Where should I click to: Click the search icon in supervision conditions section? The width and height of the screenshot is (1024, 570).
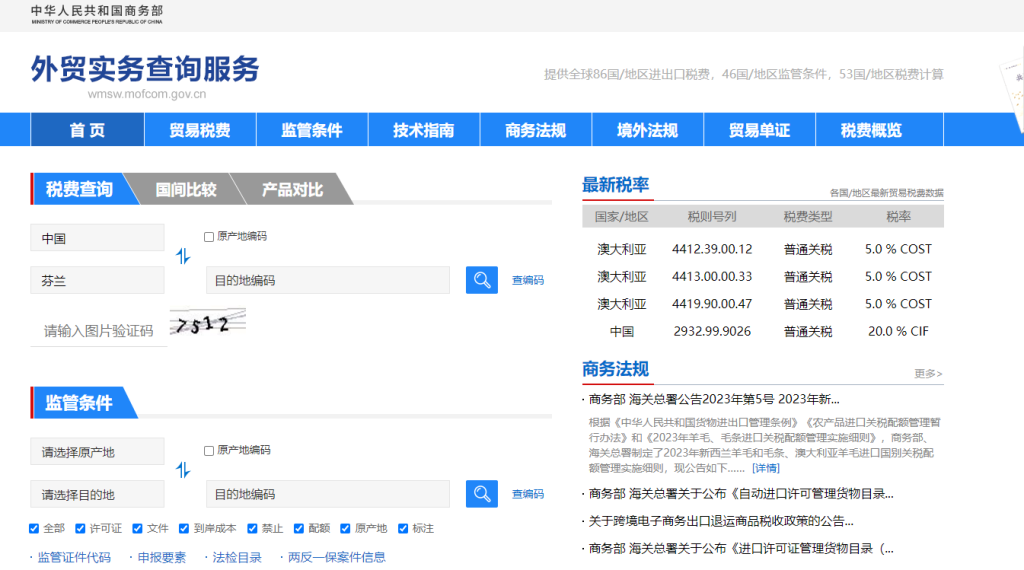pyautogui.click(x=481, y=494)
